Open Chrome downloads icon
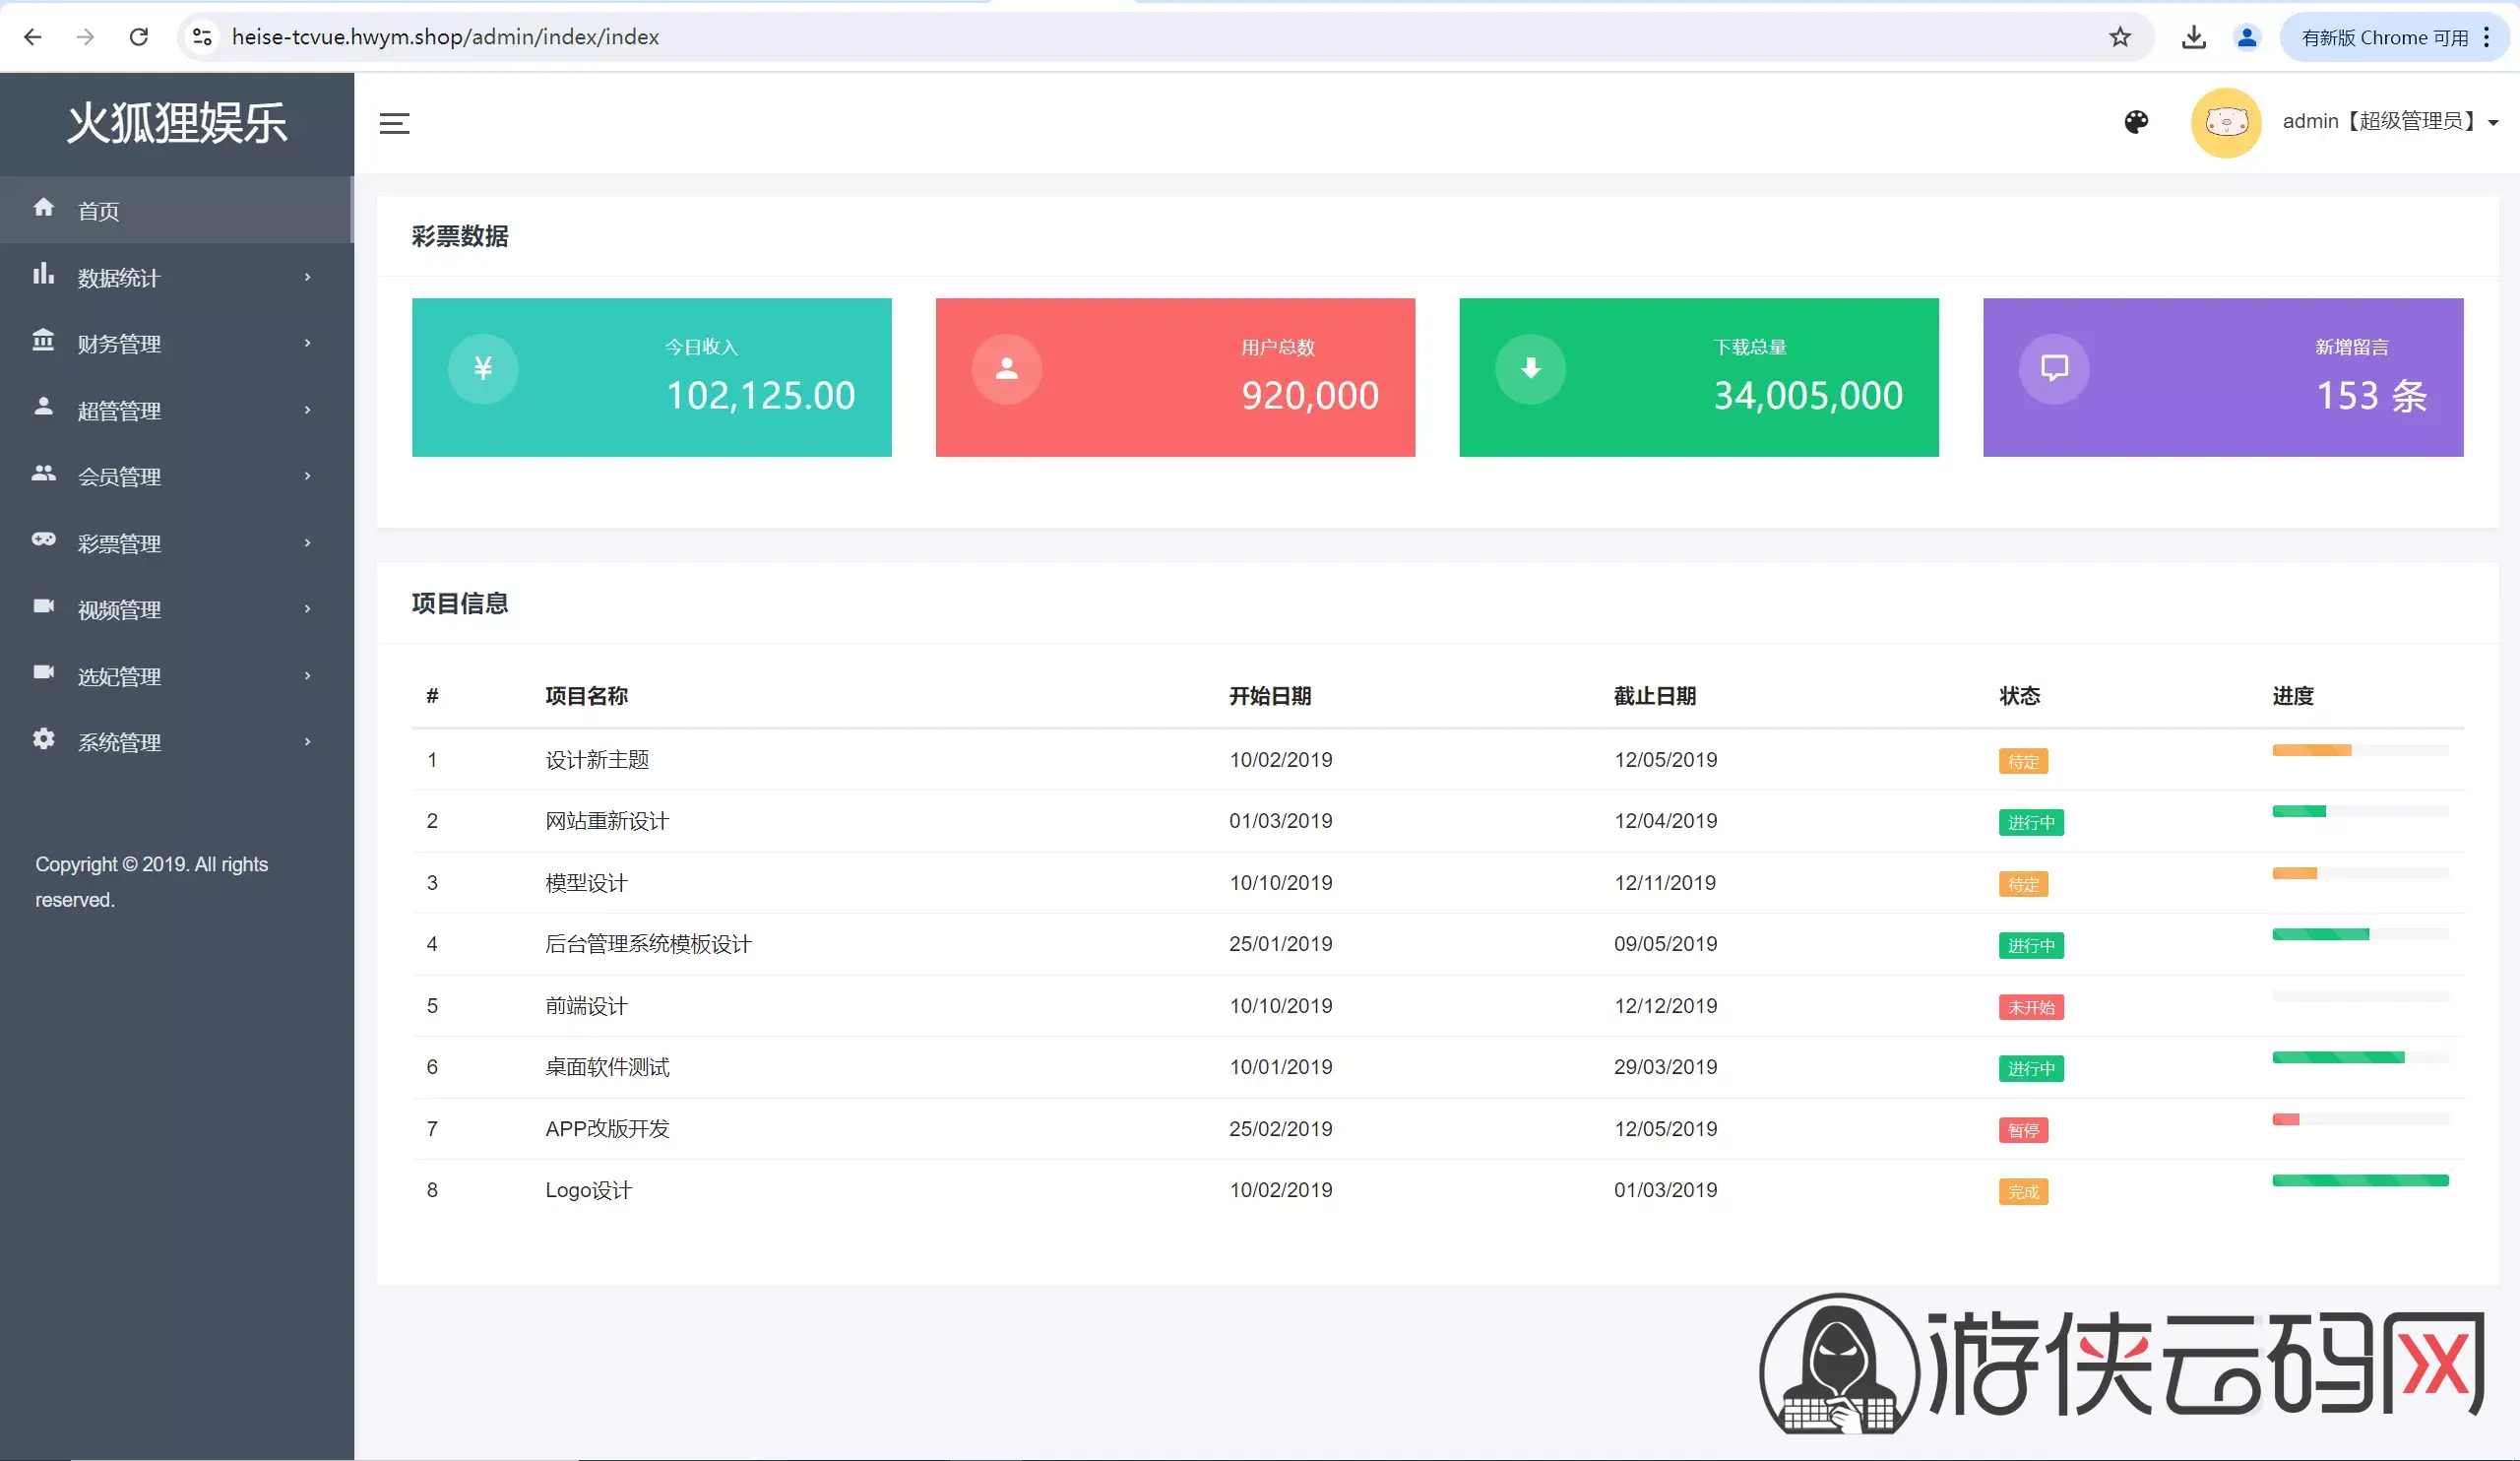The image size is (2520, 1461). tap(2193, 37)
